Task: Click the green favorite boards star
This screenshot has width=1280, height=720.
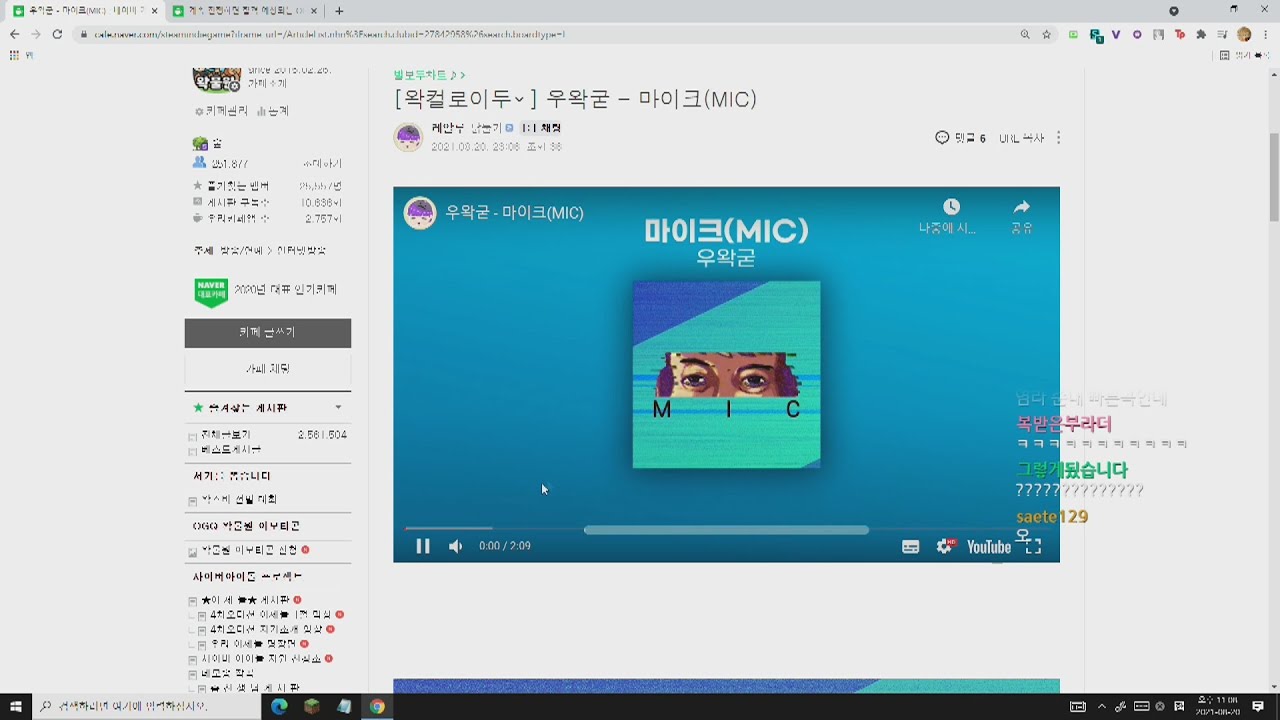Action: (x=198, y=408)
